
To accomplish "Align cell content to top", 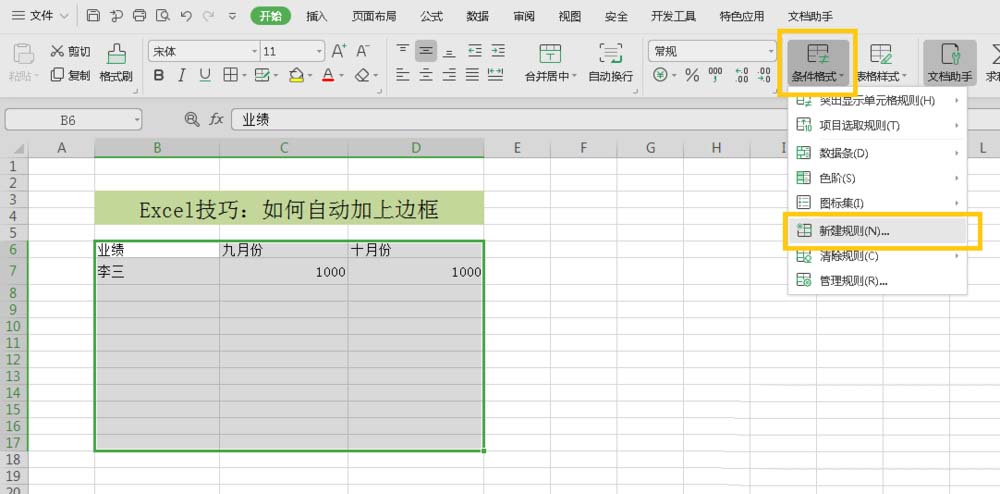I will point(402,51).
